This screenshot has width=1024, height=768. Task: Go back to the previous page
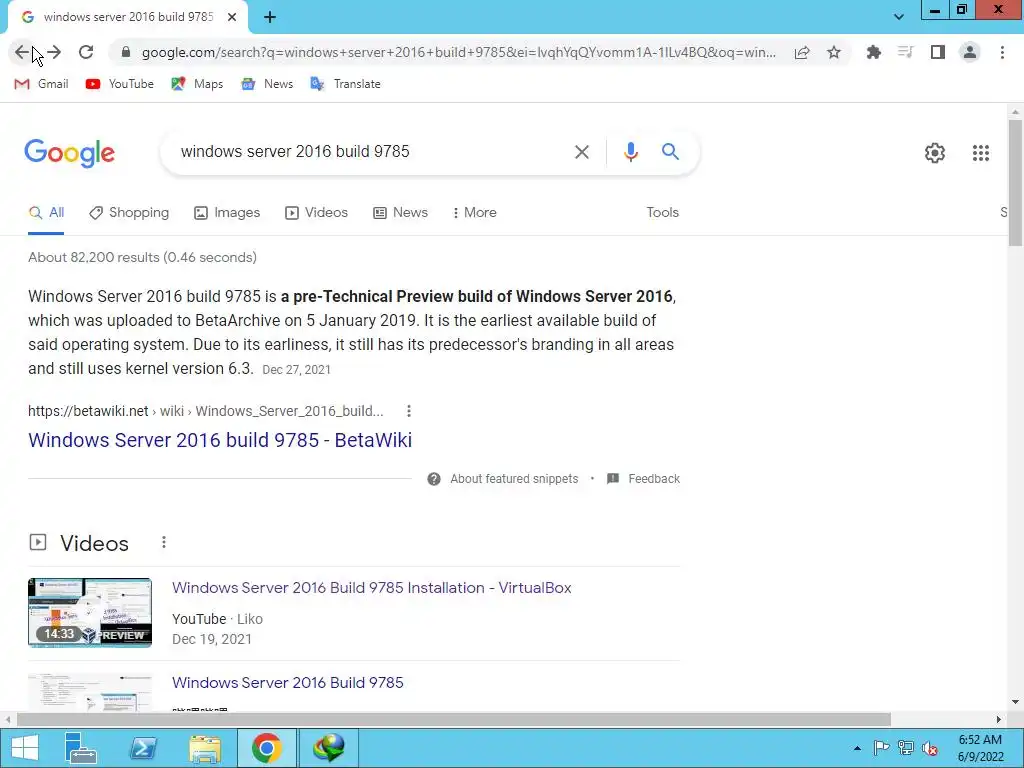22,52
